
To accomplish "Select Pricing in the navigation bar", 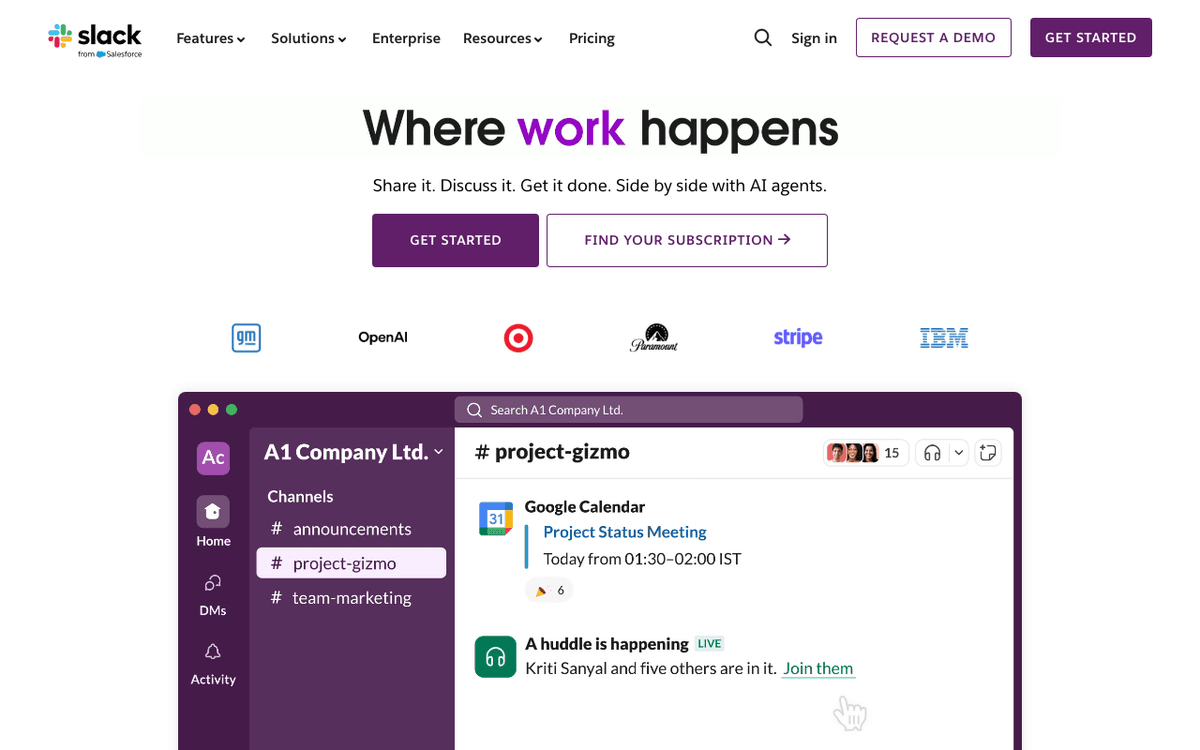I will (x=591, y=38).
